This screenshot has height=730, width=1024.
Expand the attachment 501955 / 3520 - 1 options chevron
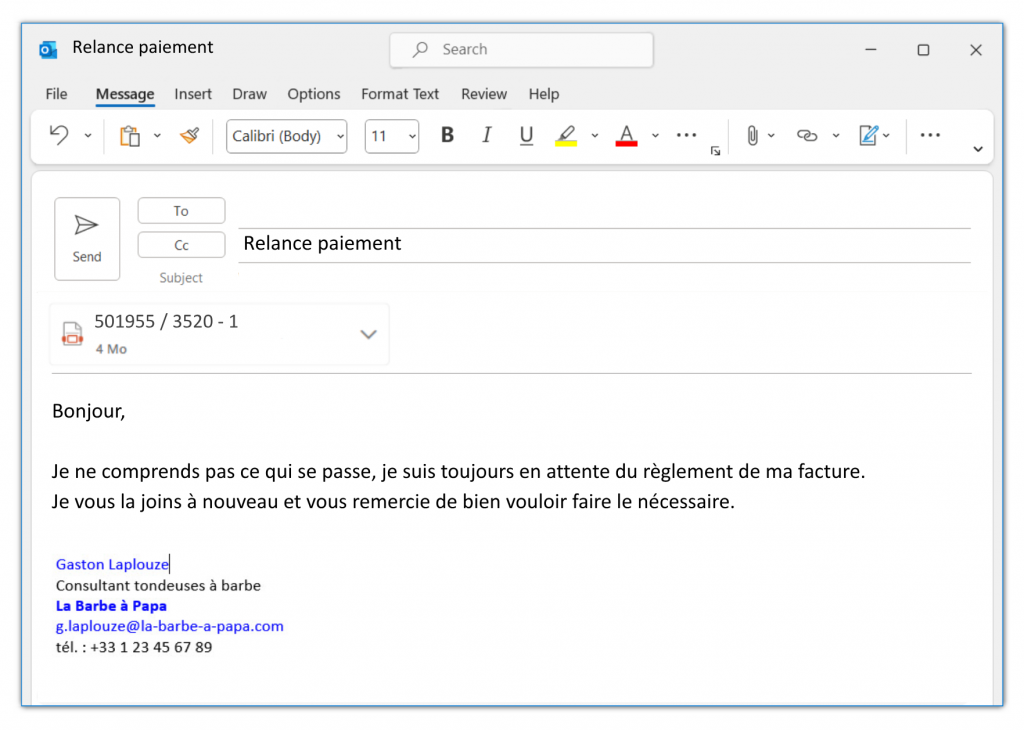coord(368,334)
